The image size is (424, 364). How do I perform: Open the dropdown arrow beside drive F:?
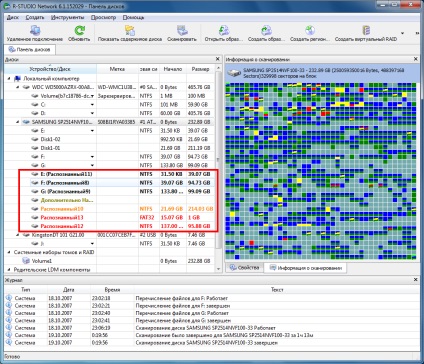92,157
